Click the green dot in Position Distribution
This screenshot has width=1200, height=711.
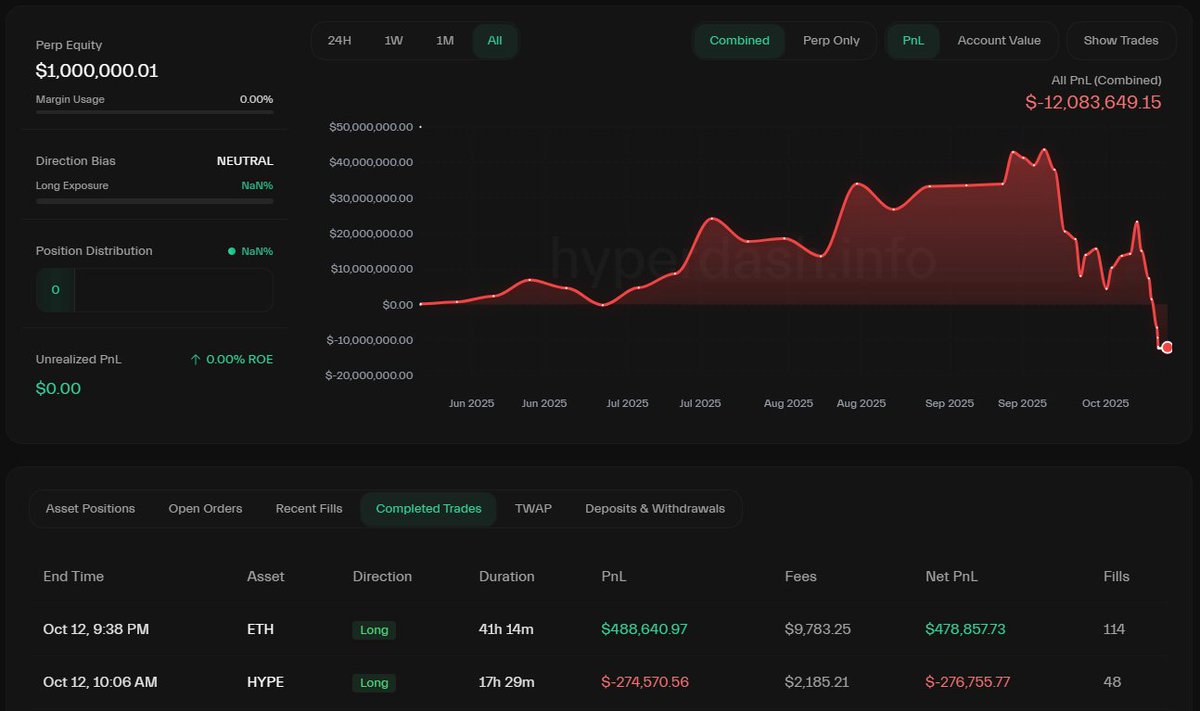[232, 251]
